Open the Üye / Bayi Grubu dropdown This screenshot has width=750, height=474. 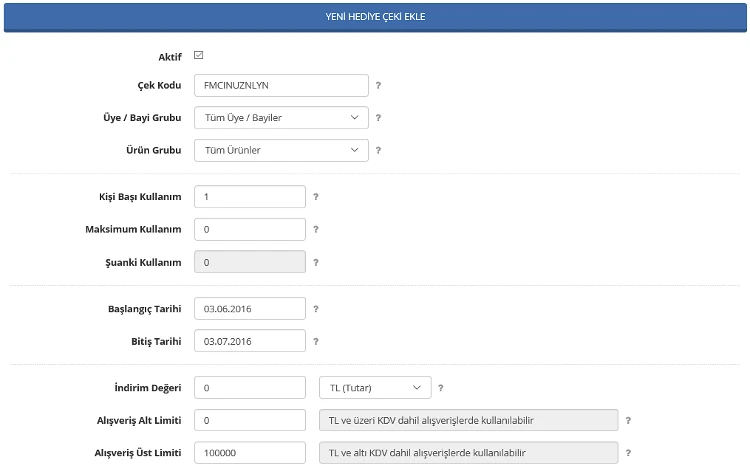(281, 118)
